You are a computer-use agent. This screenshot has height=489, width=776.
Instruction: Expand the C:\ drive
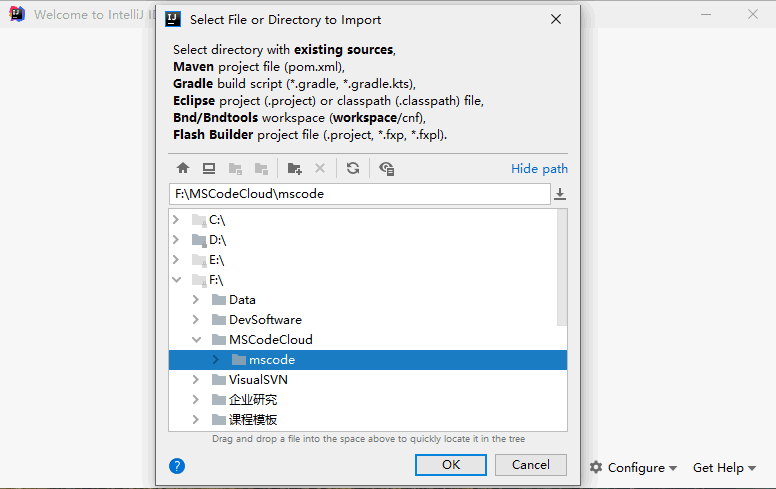(176, 220)
